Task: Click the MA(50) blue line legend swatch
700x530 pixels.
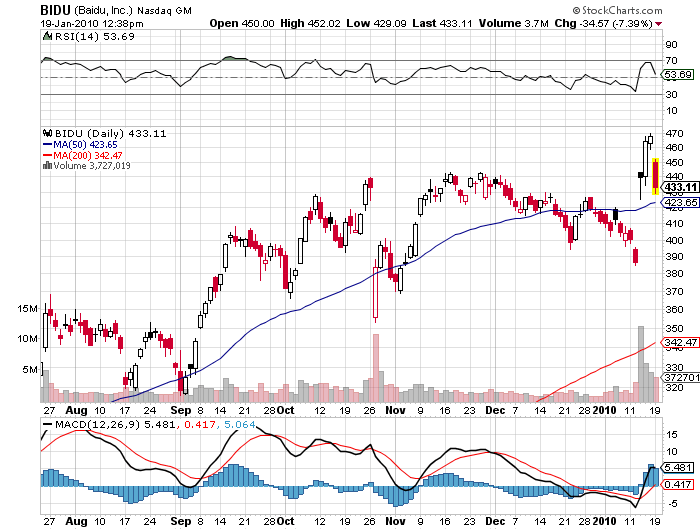Action: (47, 145)
